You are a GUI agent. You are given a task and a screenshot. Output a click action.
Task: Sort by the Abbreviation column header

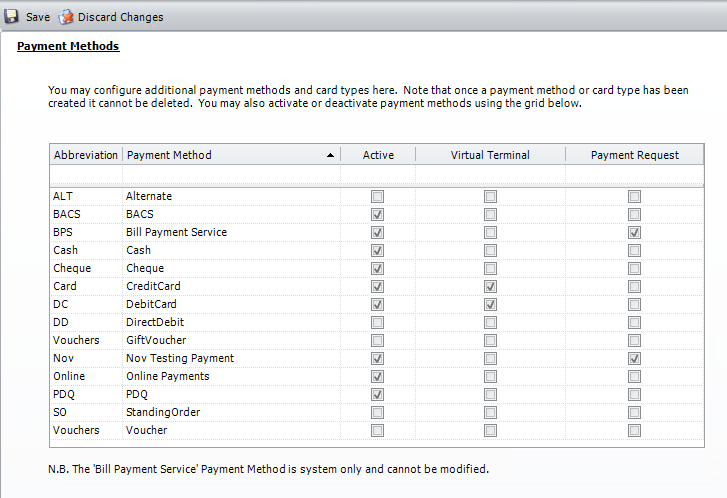[86, 155]
